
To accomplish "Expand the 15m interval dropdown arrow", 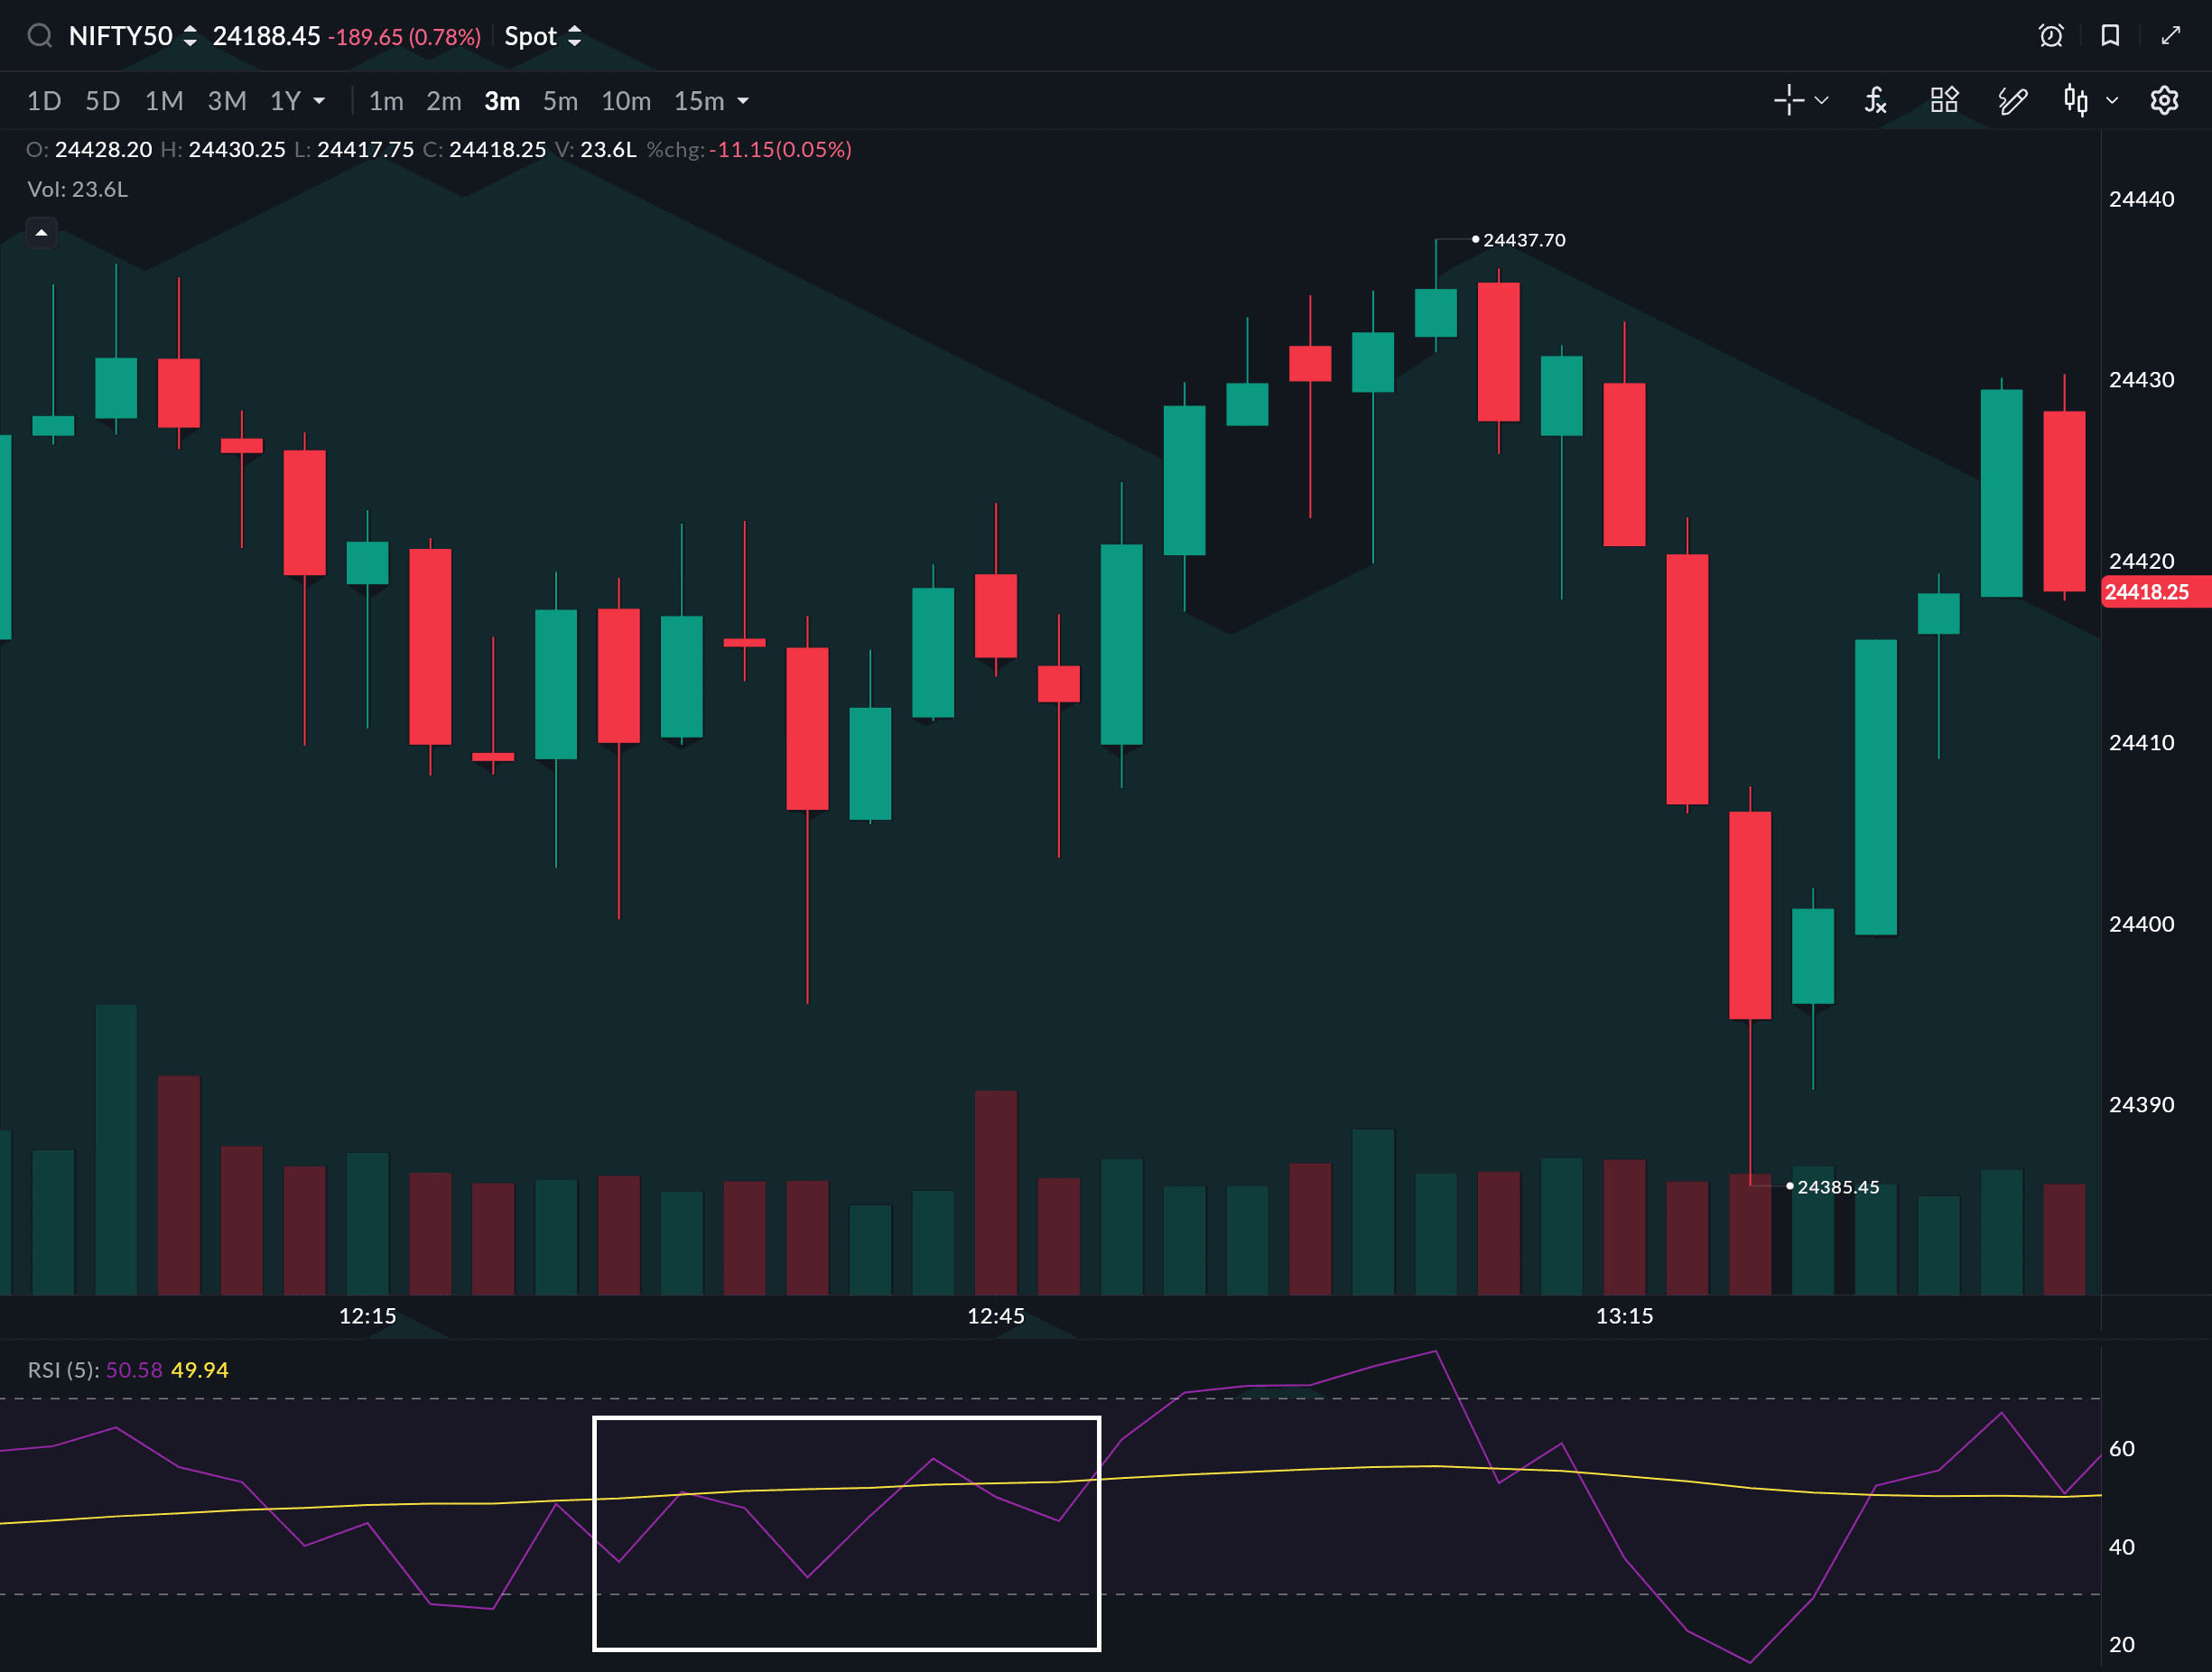I will click(x=743, y=101).
